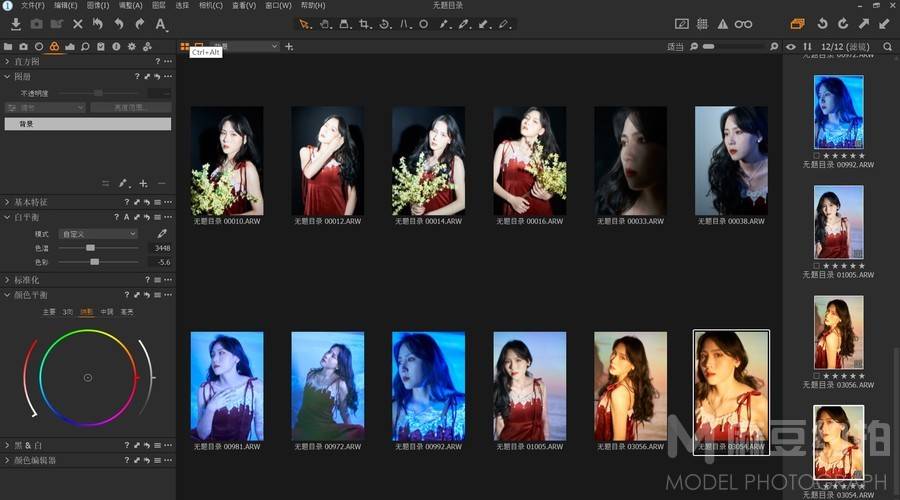
Task: Click the X delete icon in toolbar
Action: tap(77, 24)
